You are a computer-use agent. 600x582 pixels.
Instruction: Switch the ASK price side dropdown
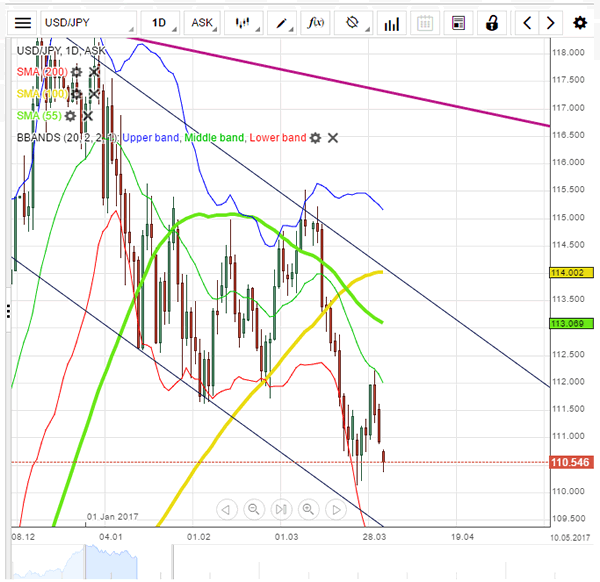[202, 23]
